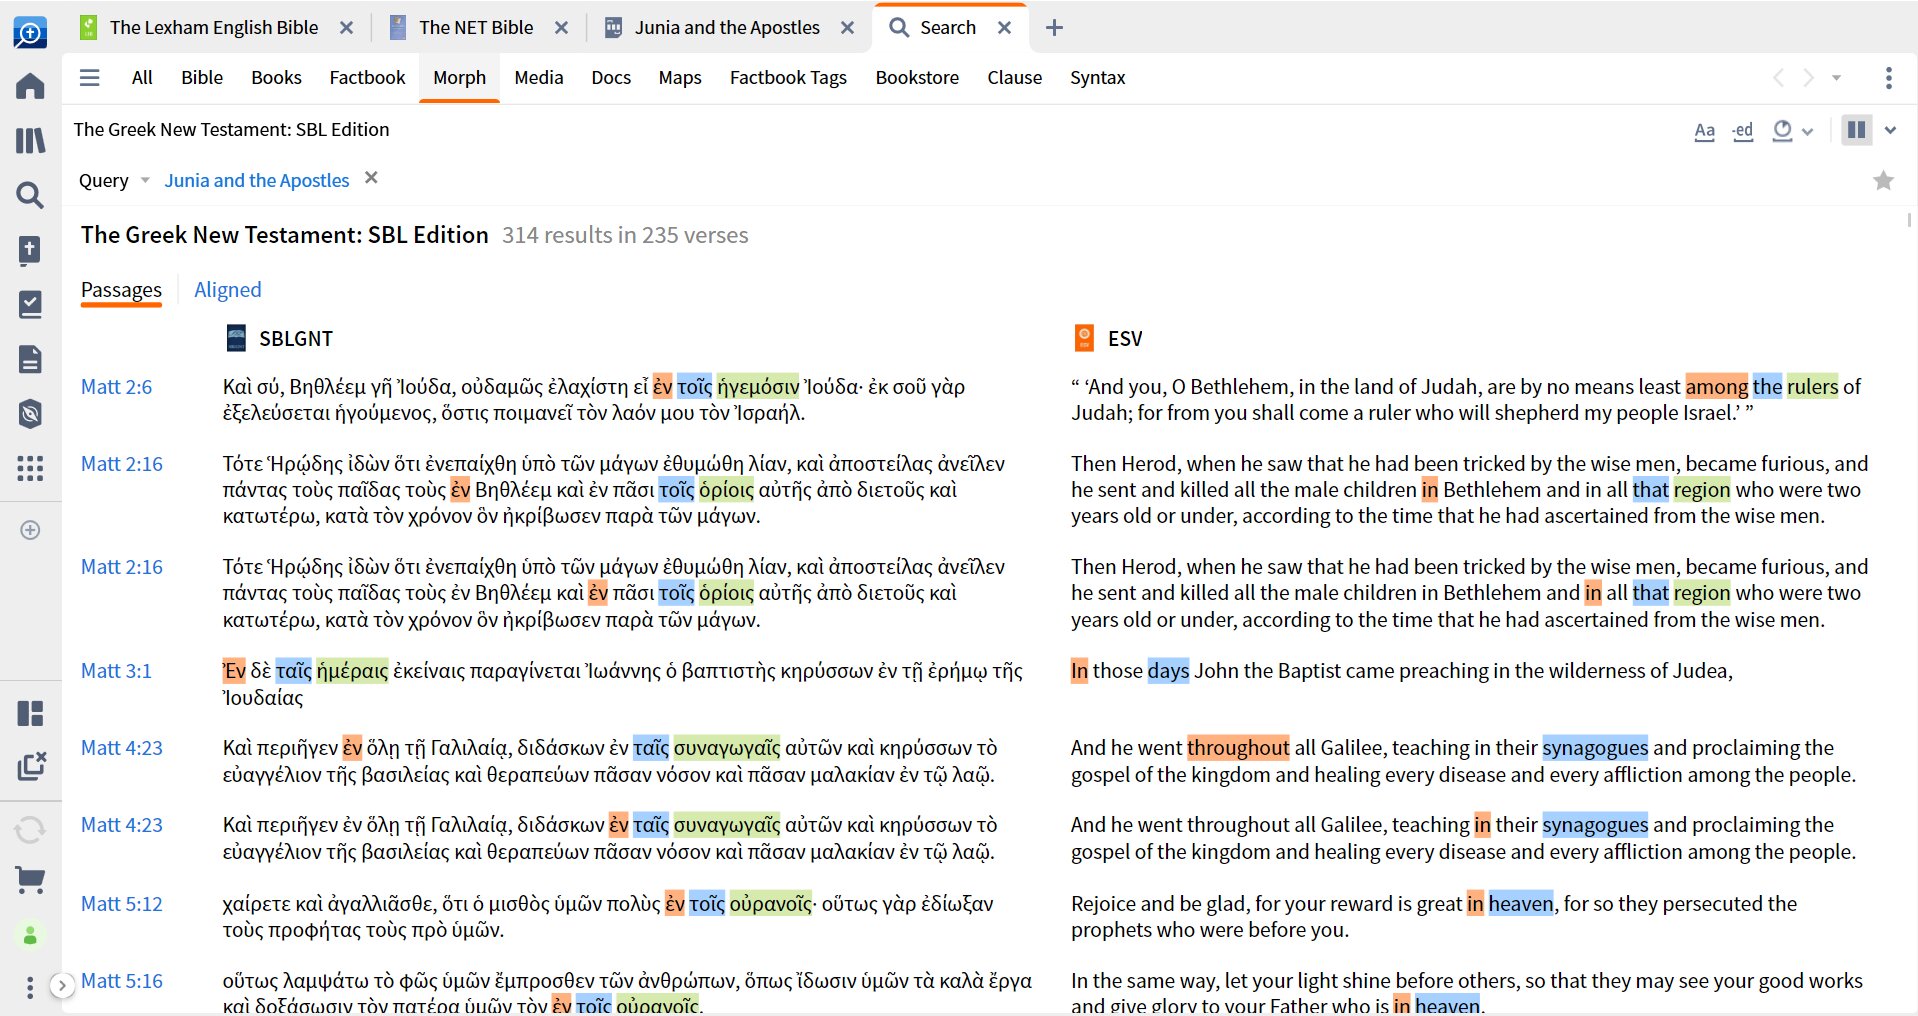Select the Syntax search type

[1097, 78]
